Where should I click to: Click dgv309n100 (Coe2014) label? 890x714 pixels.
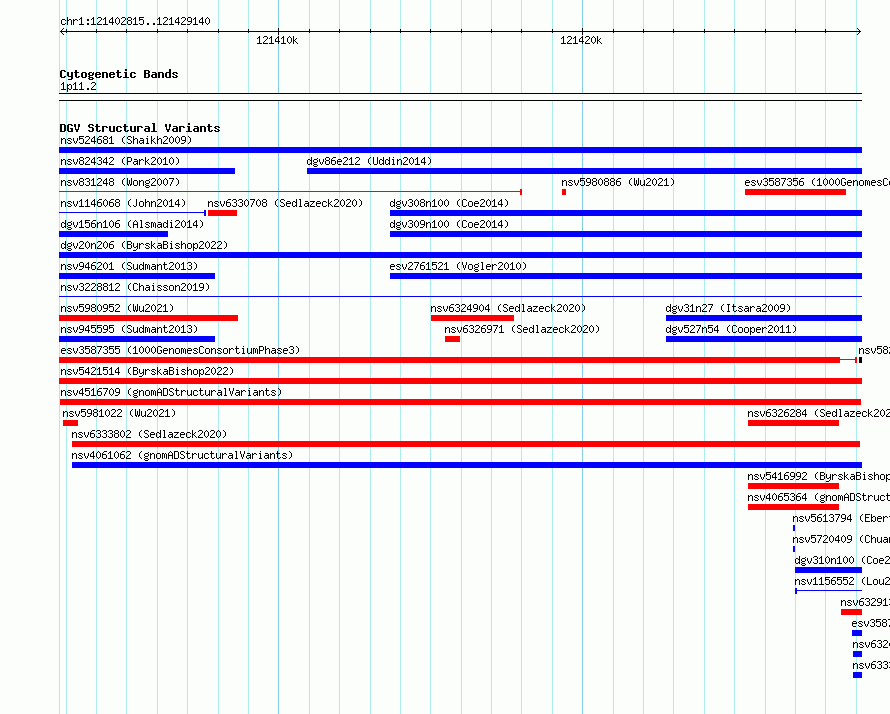449,224
